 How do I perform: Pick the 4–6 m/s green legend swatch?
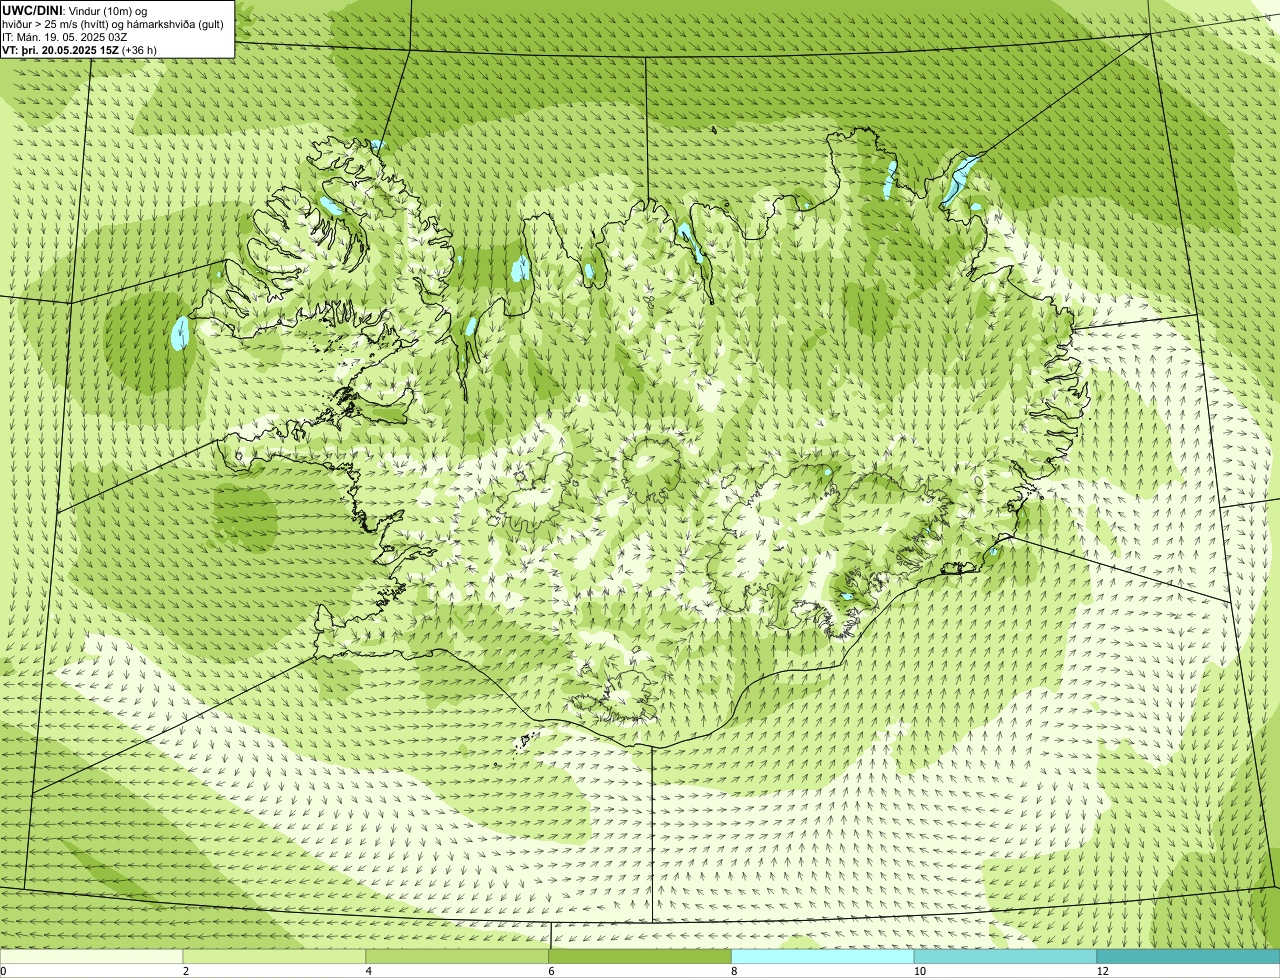point(457,956)
